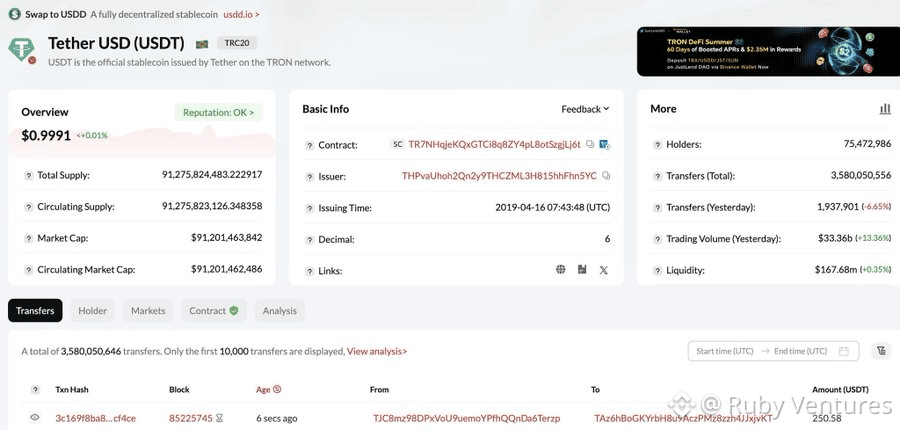Toggle the Age column time format
The image size is (900, 430).
pyautogui.click(x=277, y=389)
